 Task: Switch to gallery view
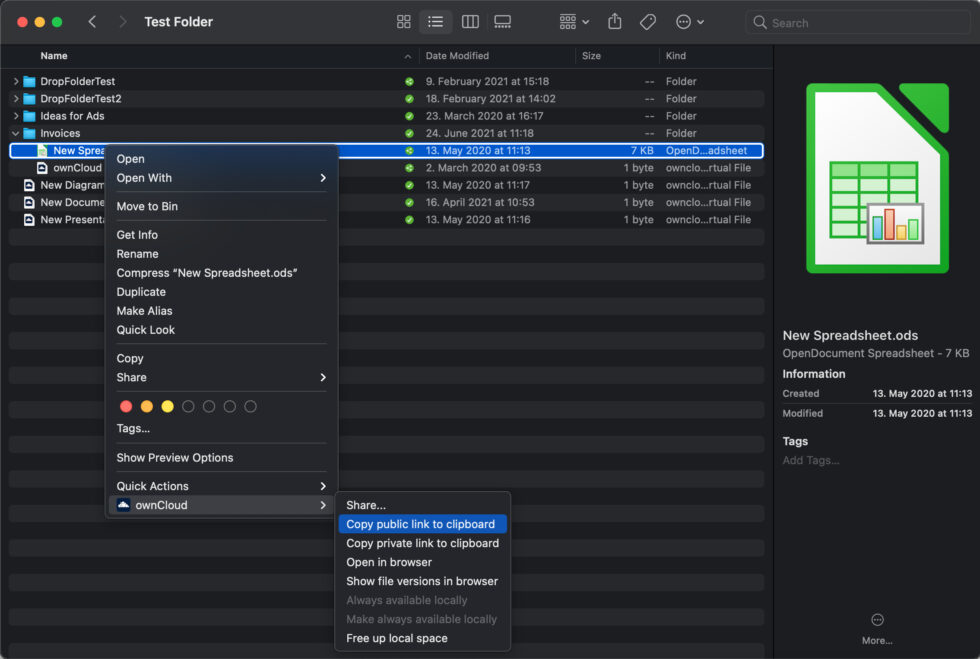pos(503,22)
